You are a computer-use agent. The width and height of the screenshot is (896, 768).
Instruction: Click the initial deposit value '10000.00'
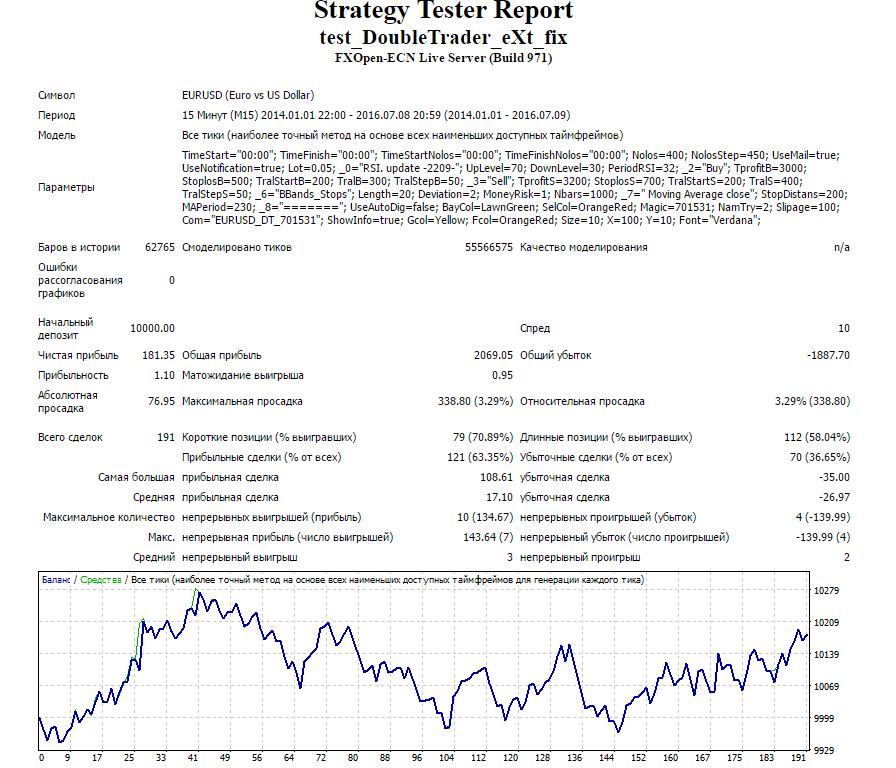click(152, 329)
